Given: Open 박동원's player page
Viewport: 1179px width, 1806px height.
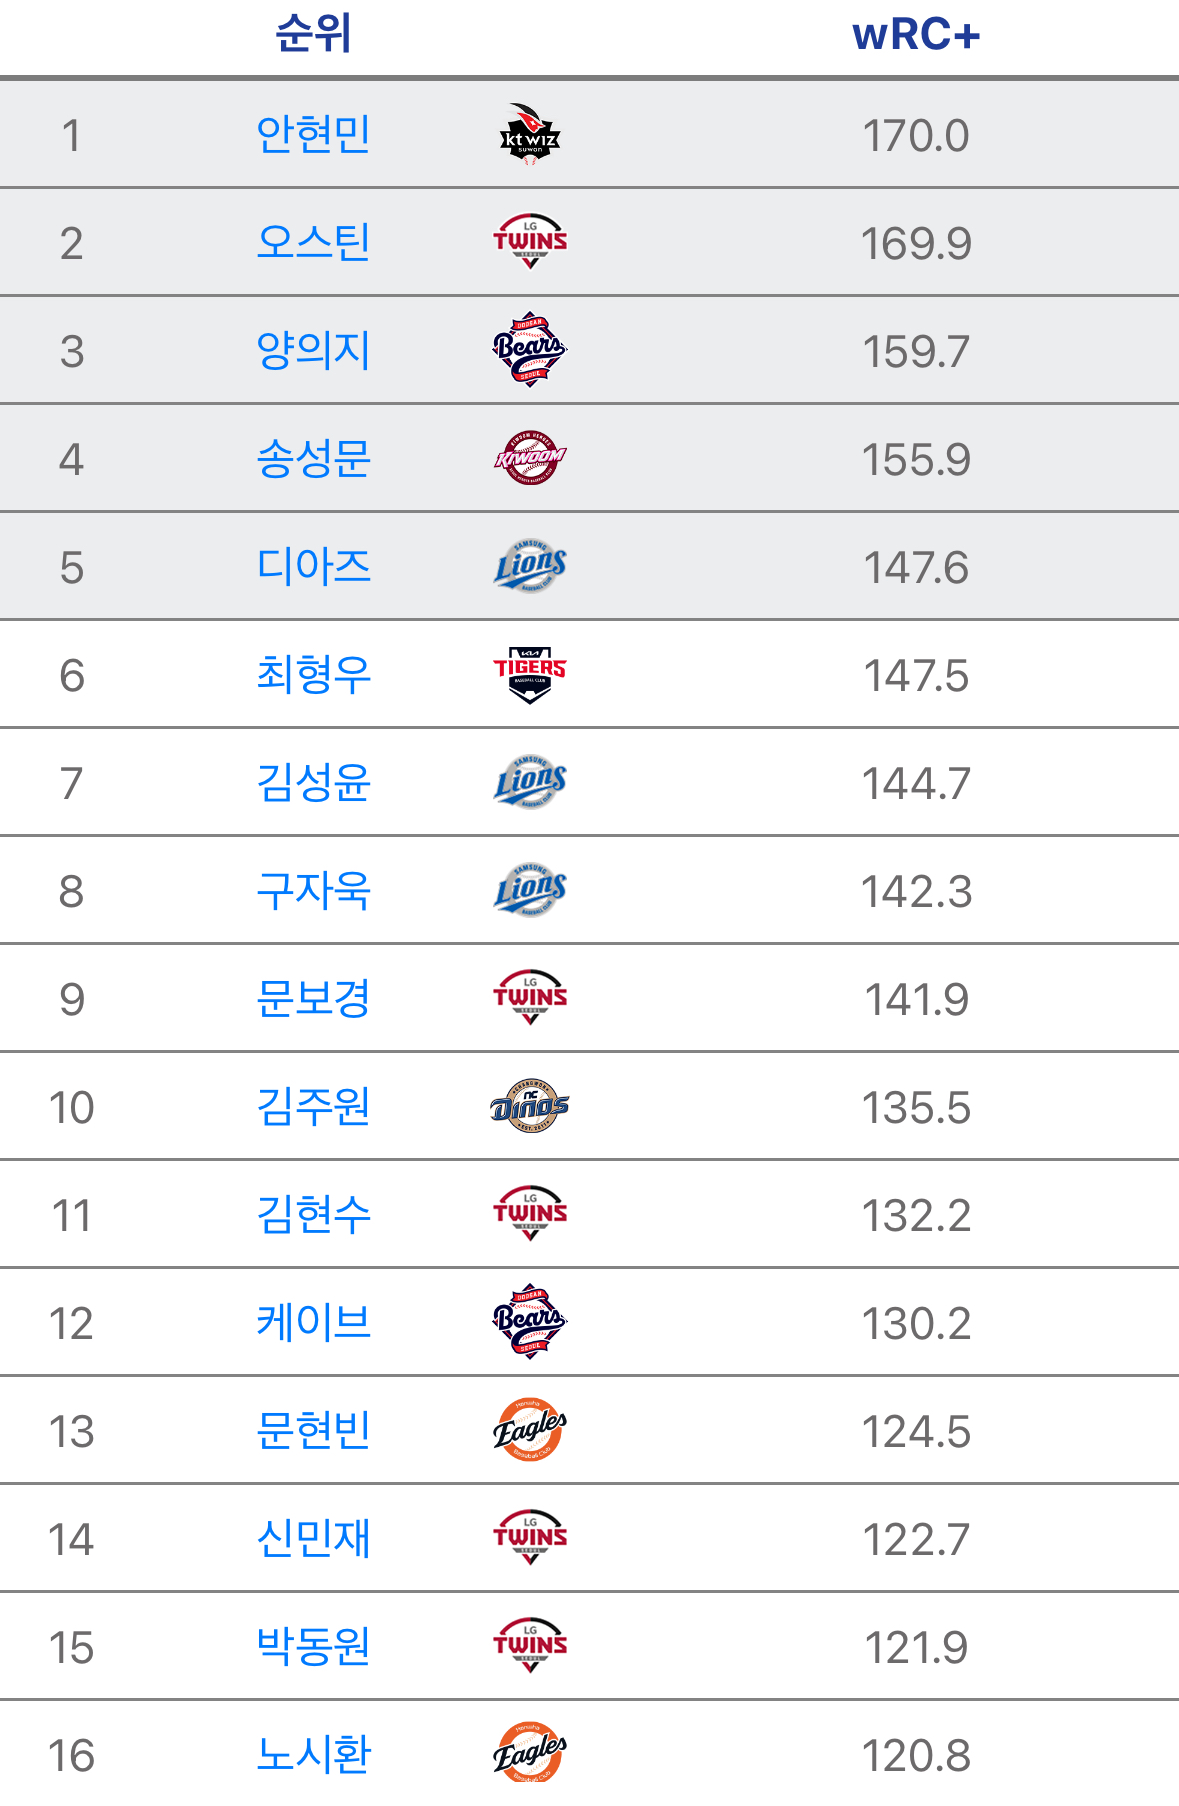Looking at the screenshot, I should point(313,1647).
